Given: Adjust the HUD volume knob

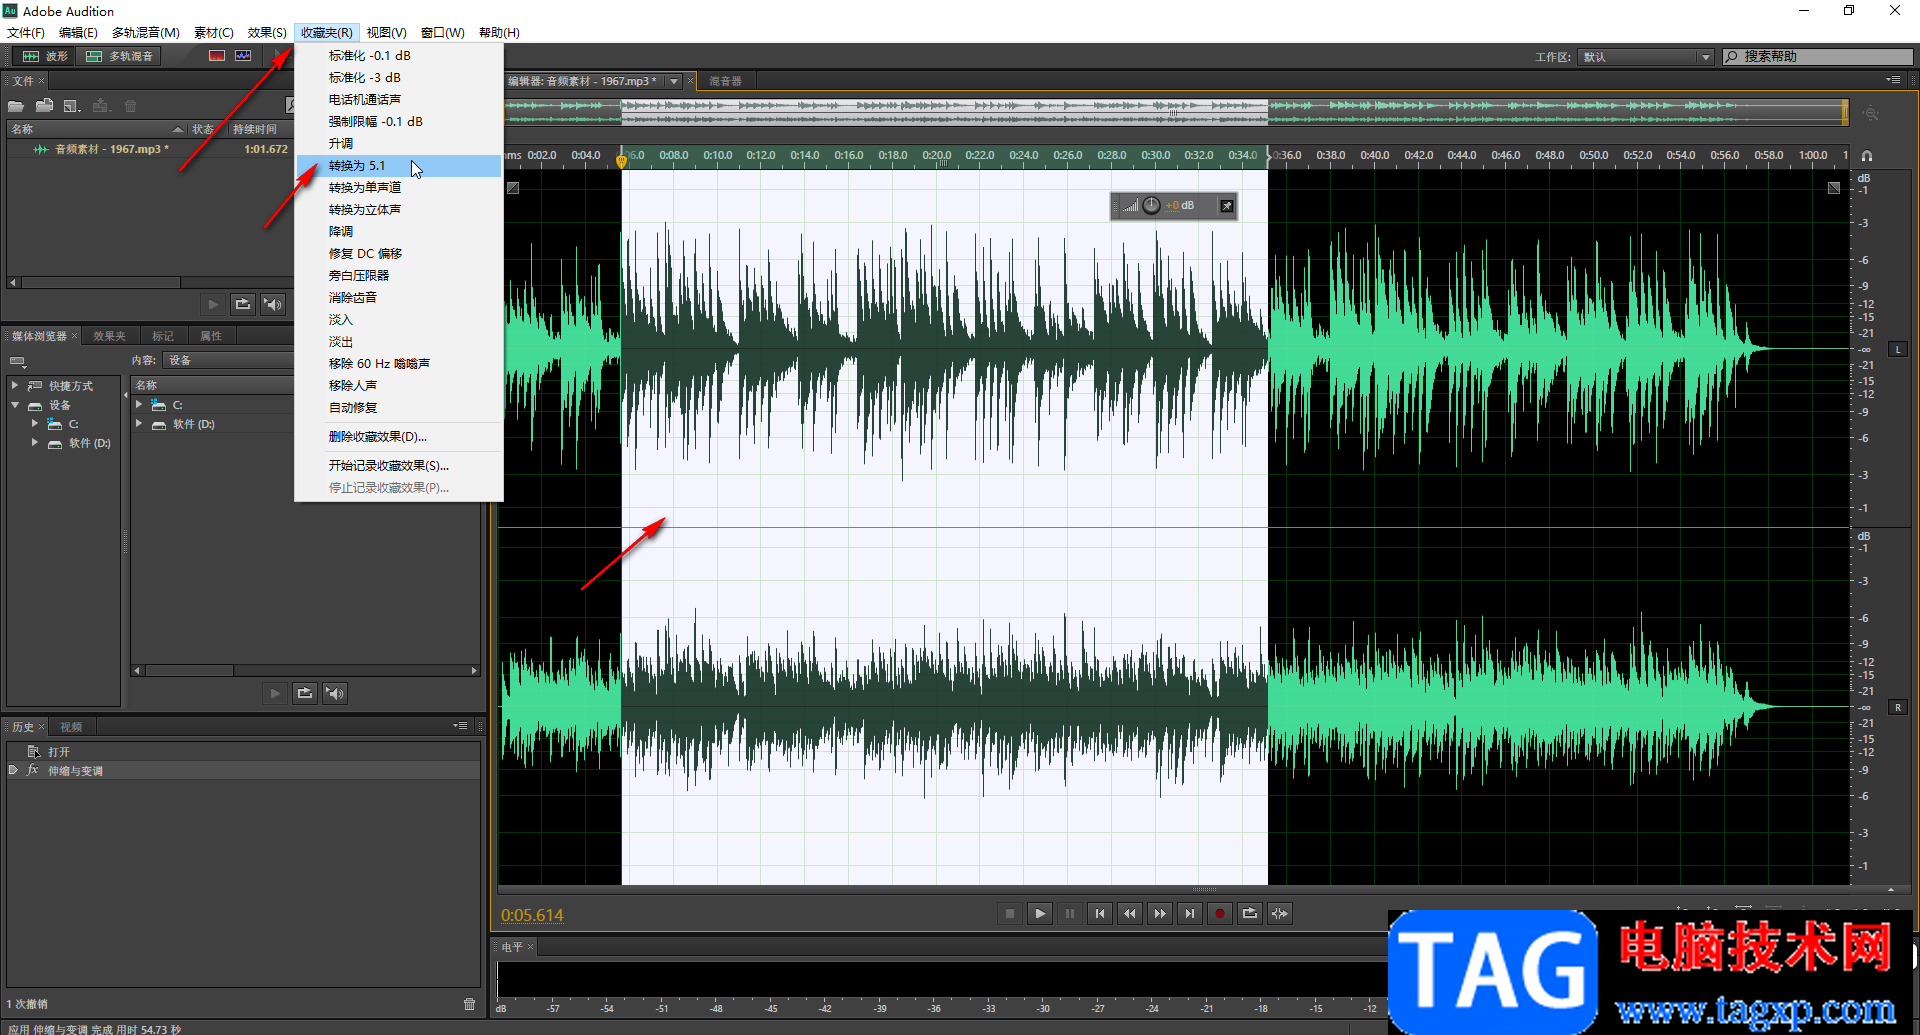Looking at the screenshot, I should [x=1151, y=205].
